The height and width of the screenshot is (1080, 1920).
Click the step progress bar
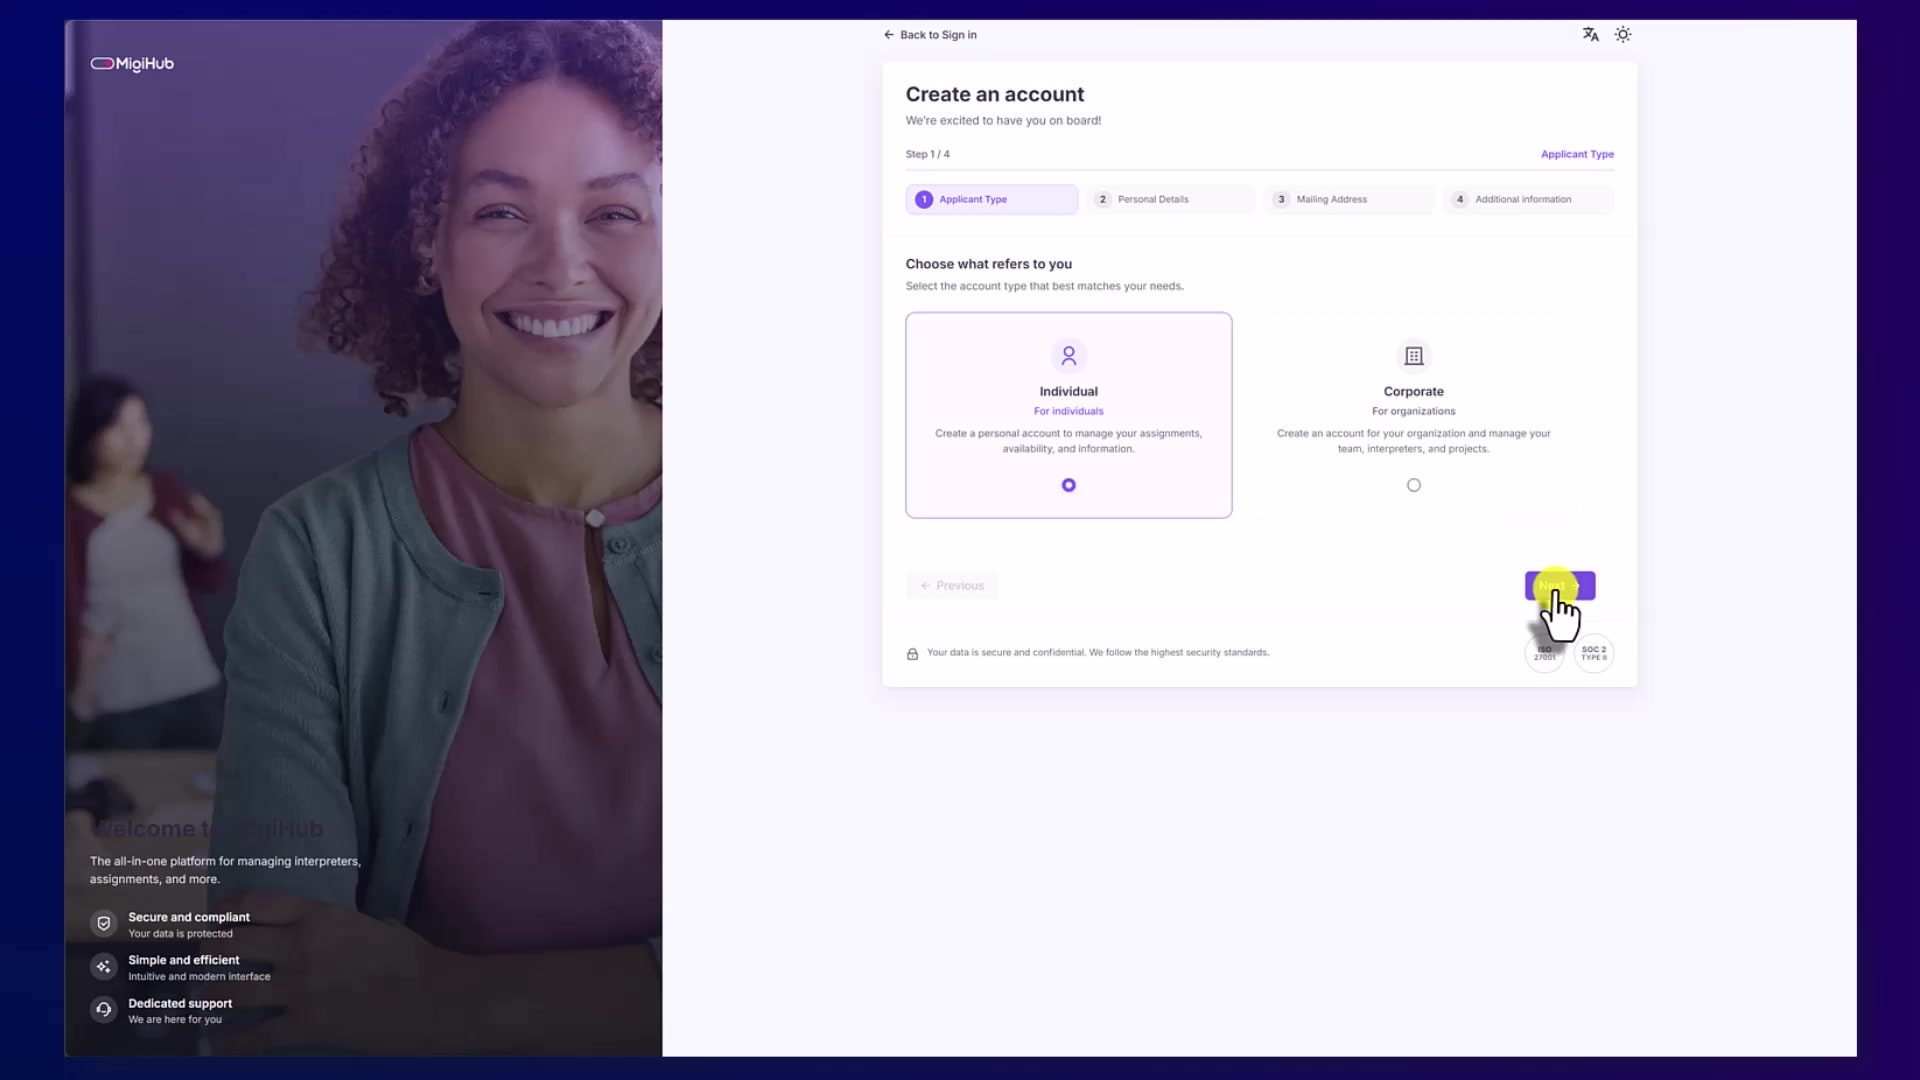point(1259,170)
